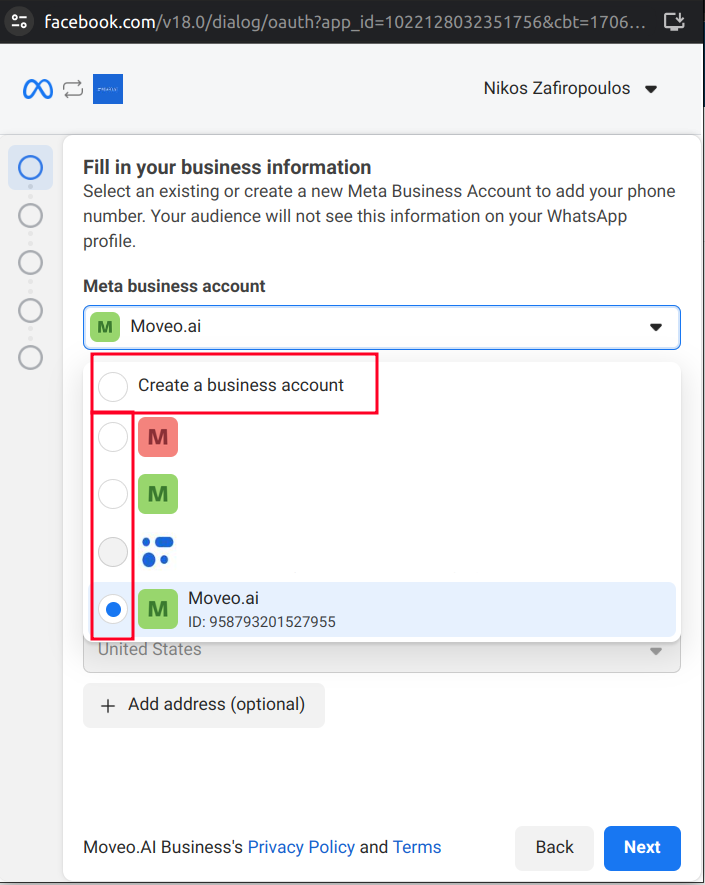Click the Back button
The image size is (705, 885).
(554, 847)
